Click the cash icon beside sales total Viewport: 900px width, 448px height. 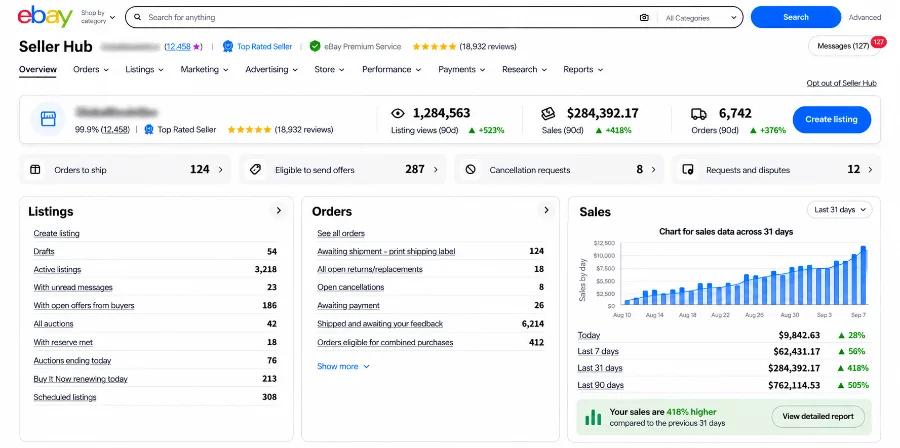coord(549,113)
